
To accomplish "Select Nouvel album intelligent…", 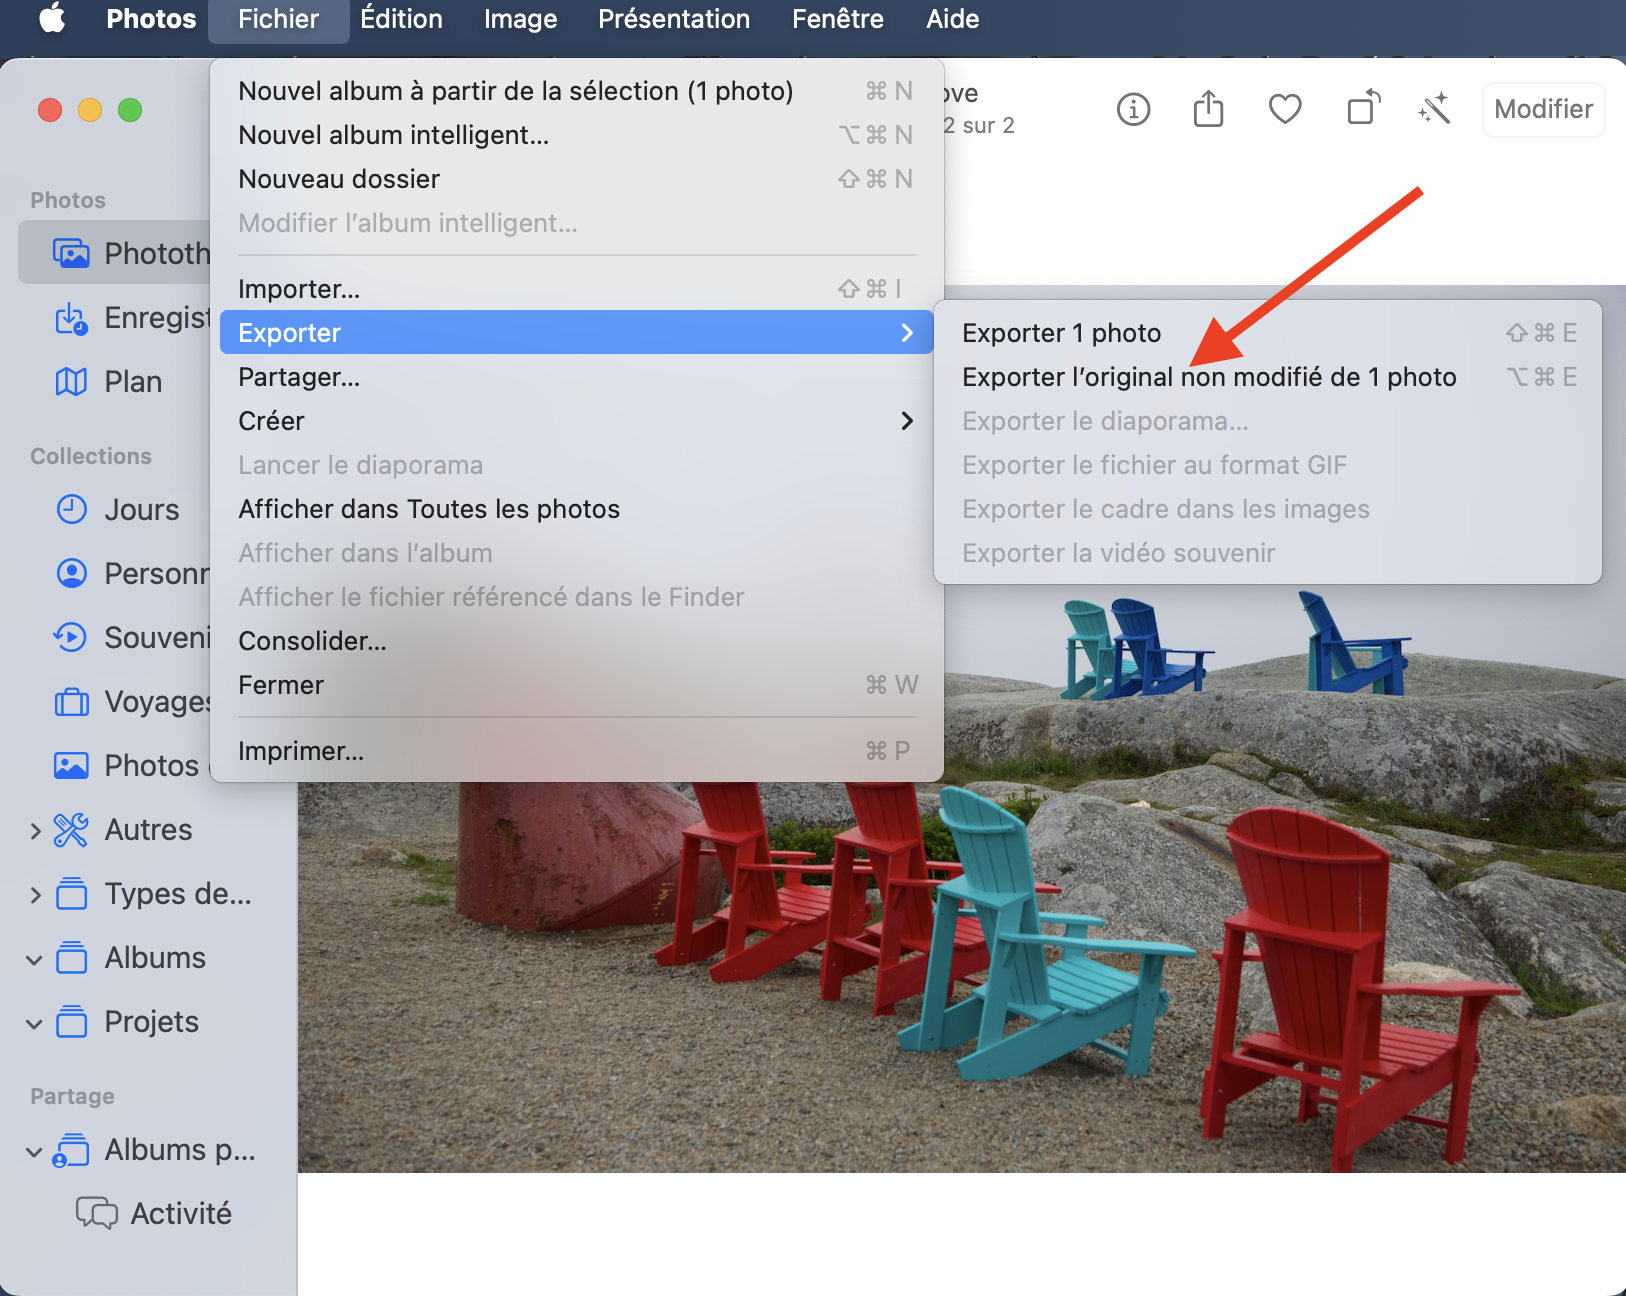I will 577,135.
